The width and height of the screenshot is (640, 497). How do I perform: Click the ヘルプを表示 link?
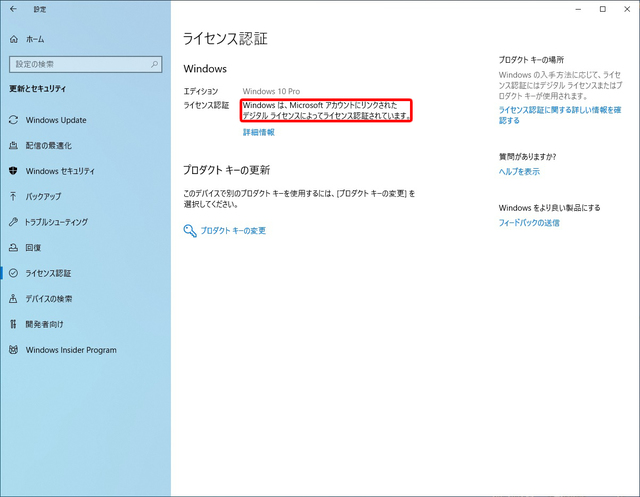tap(519, 171)
